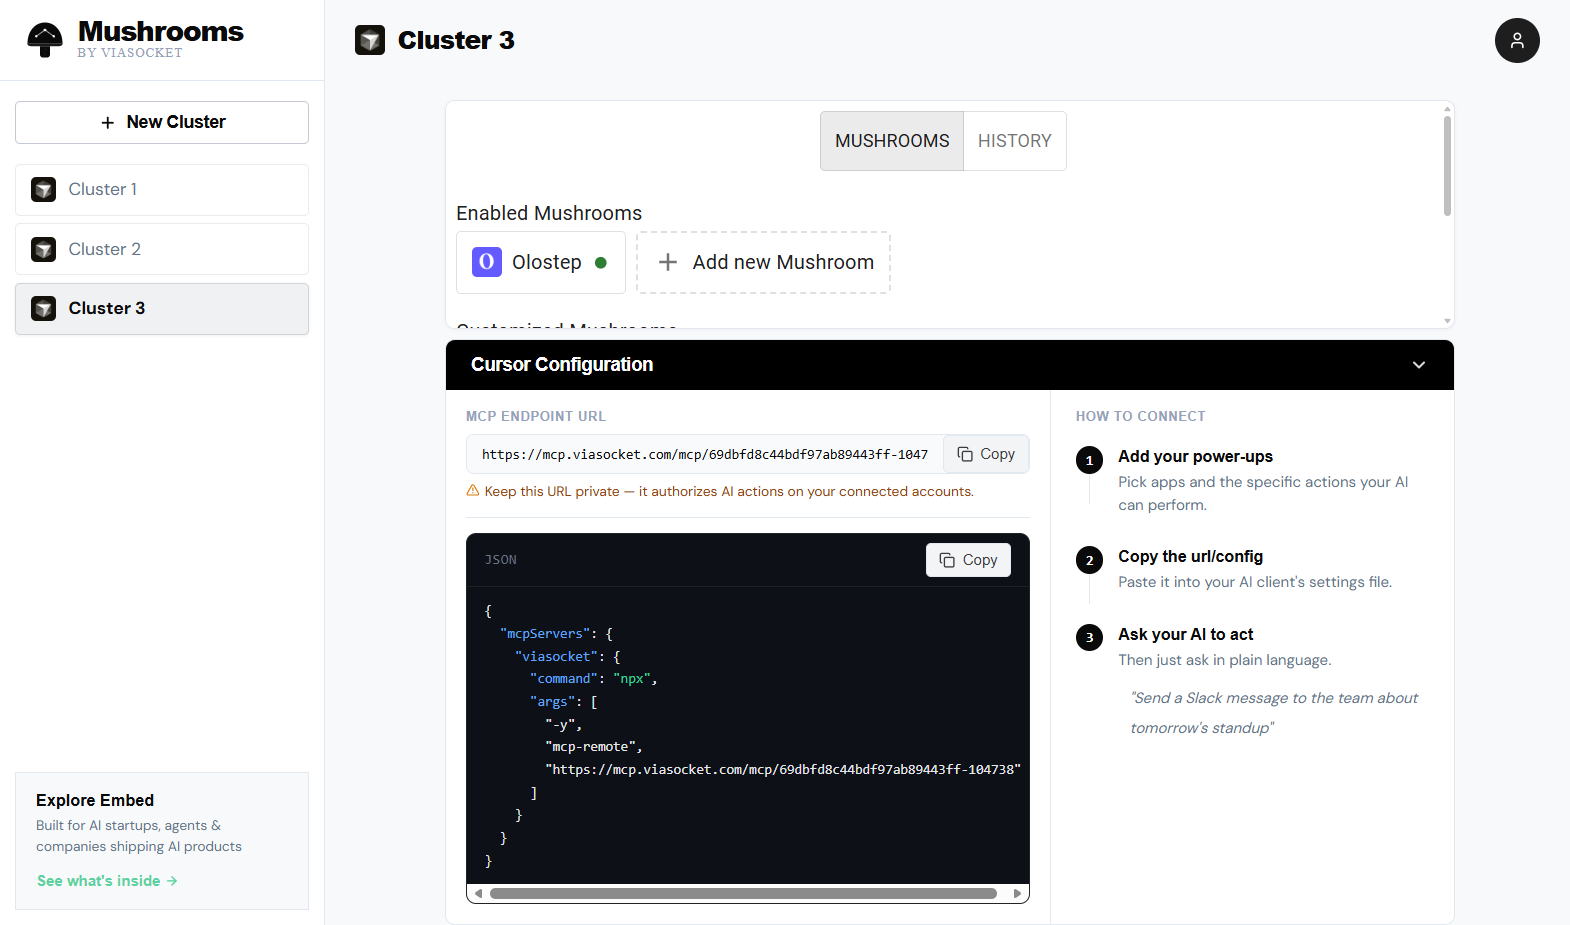The image size is (1570, 925).
Task: Open Cluster 2 in sidebar
Action: (x=162, y=249)
